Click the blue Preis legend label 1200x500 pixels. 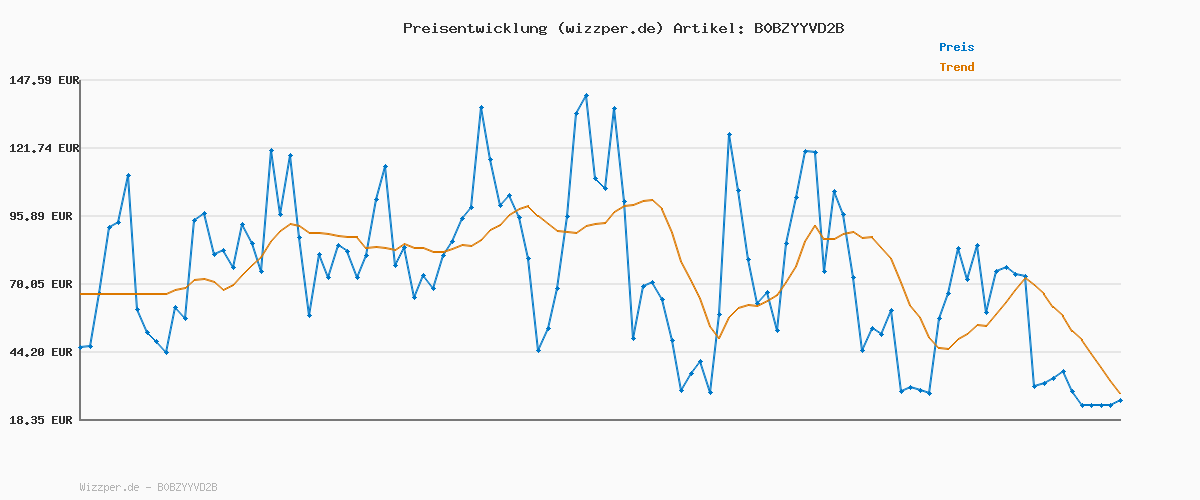click(x=956, y=47)
